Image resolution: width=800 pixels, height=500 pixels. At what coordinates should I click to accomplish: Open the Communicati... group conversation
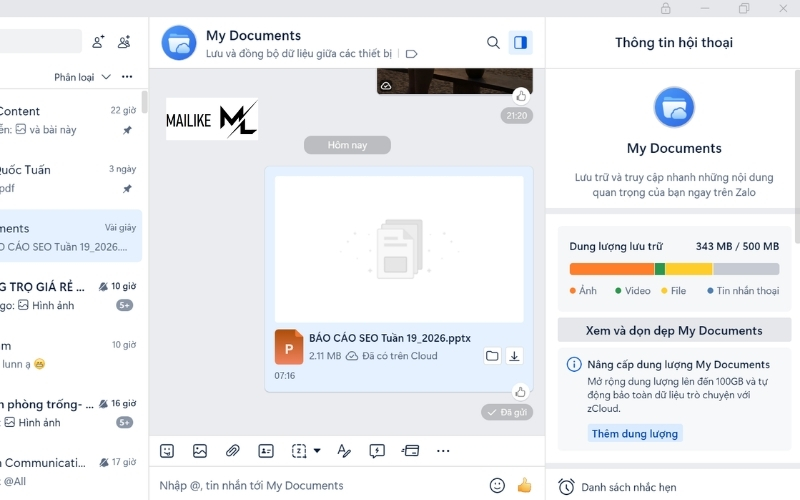coord(71,471)
